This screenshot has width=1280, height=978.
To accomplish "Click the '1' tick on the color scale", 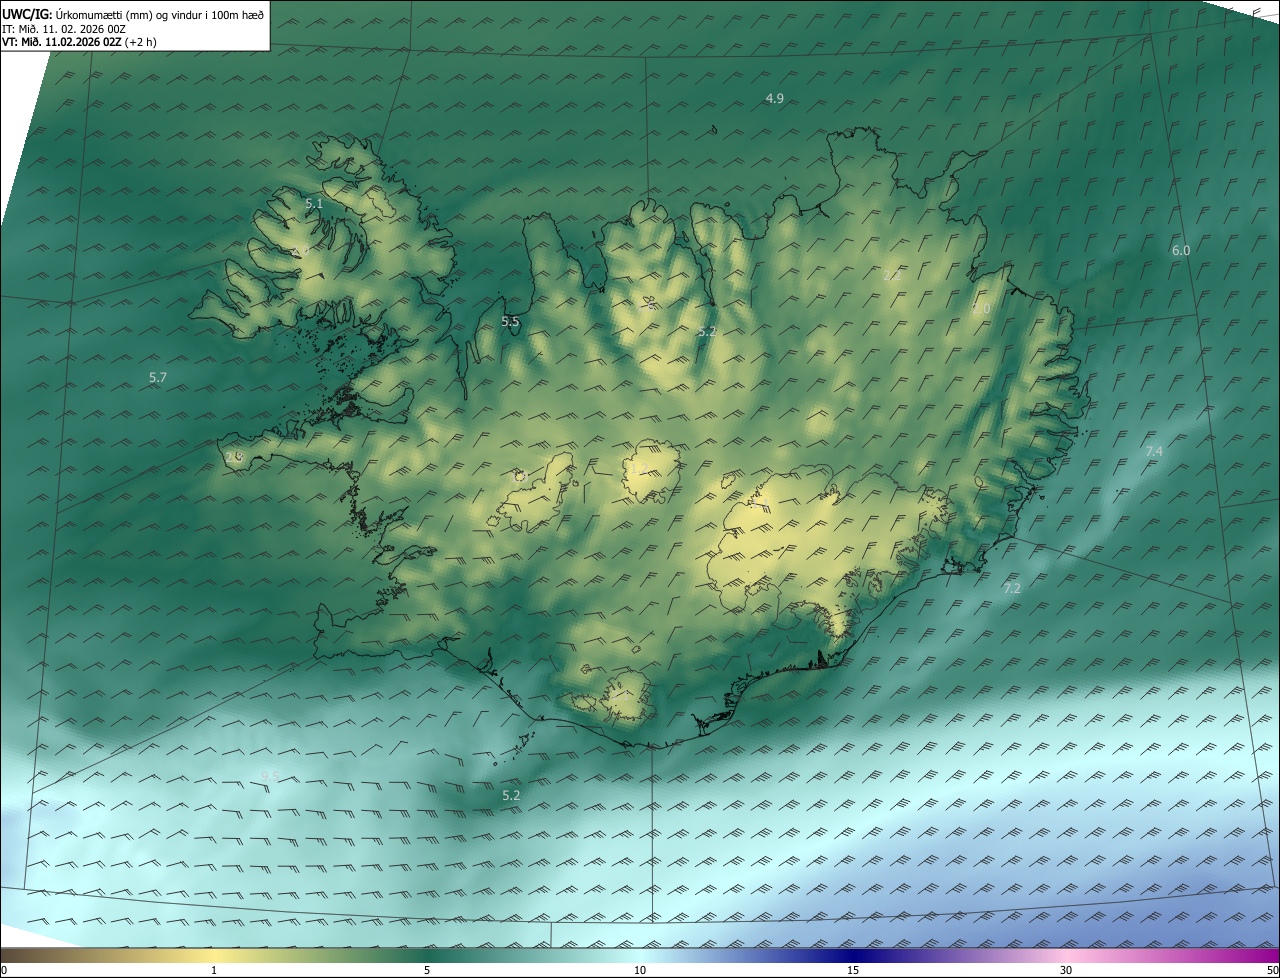I will (x=214, y=971).
